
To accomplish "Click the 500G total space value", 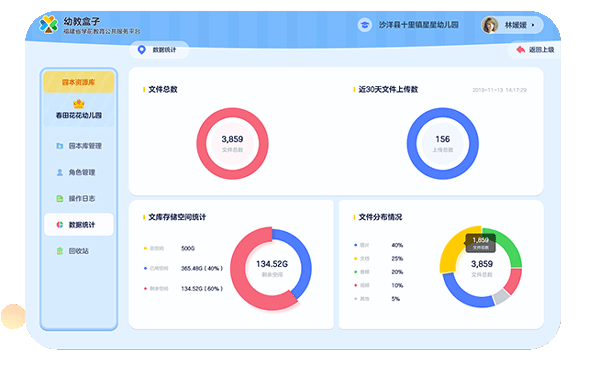I will click(x=188, y=248).
